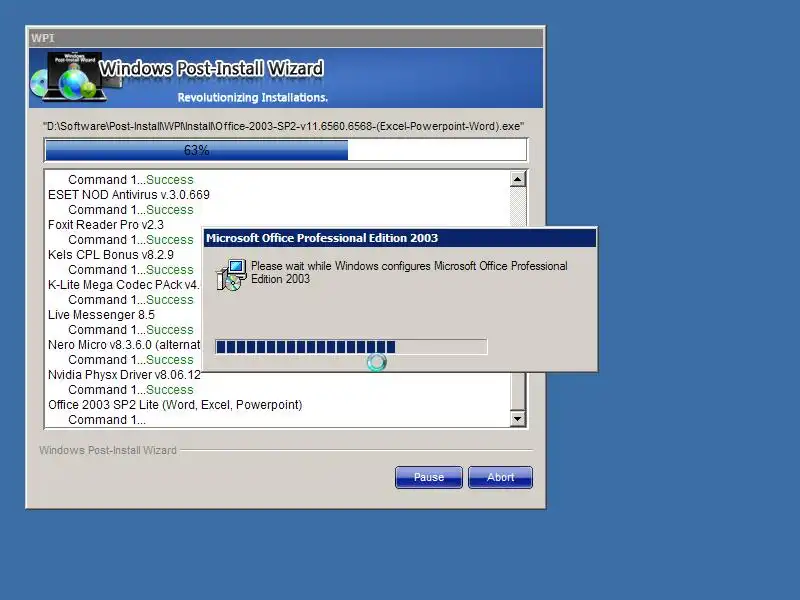The image size is (800, 600).
Task: Select the Nvidia Physx Driver line
Action: [x=124, y=375]
